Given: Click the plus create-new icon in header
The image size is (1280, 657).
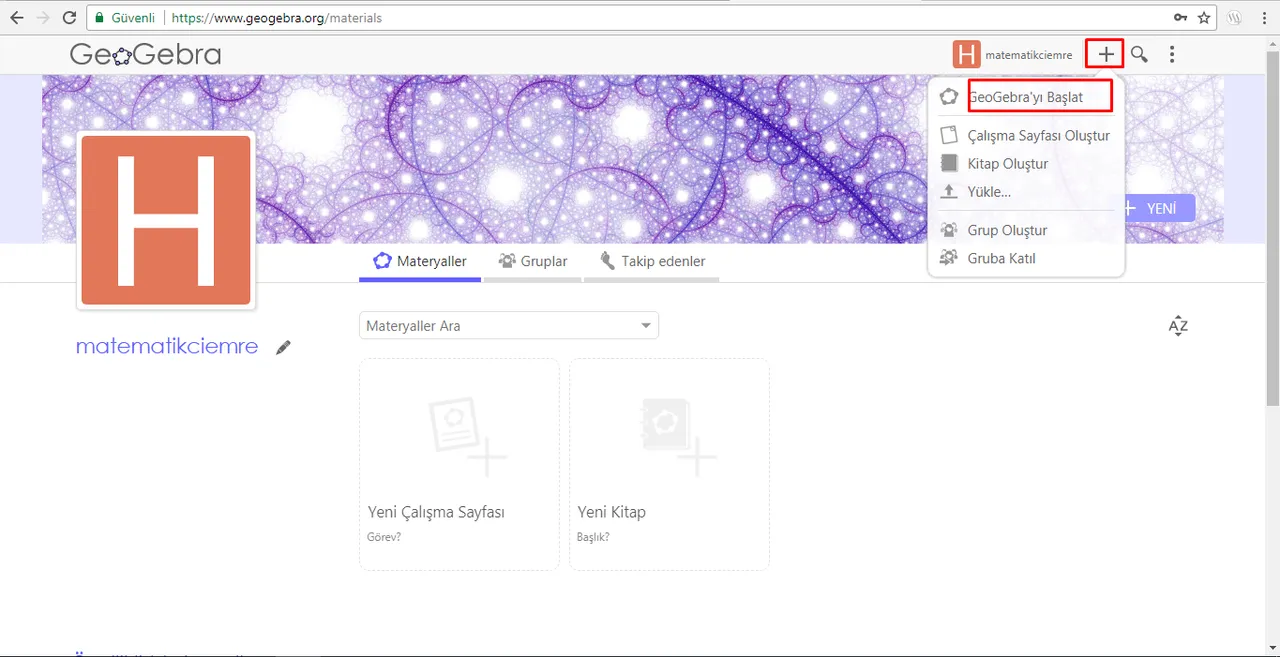Looking at the screenshot, I should point(1106,55).
